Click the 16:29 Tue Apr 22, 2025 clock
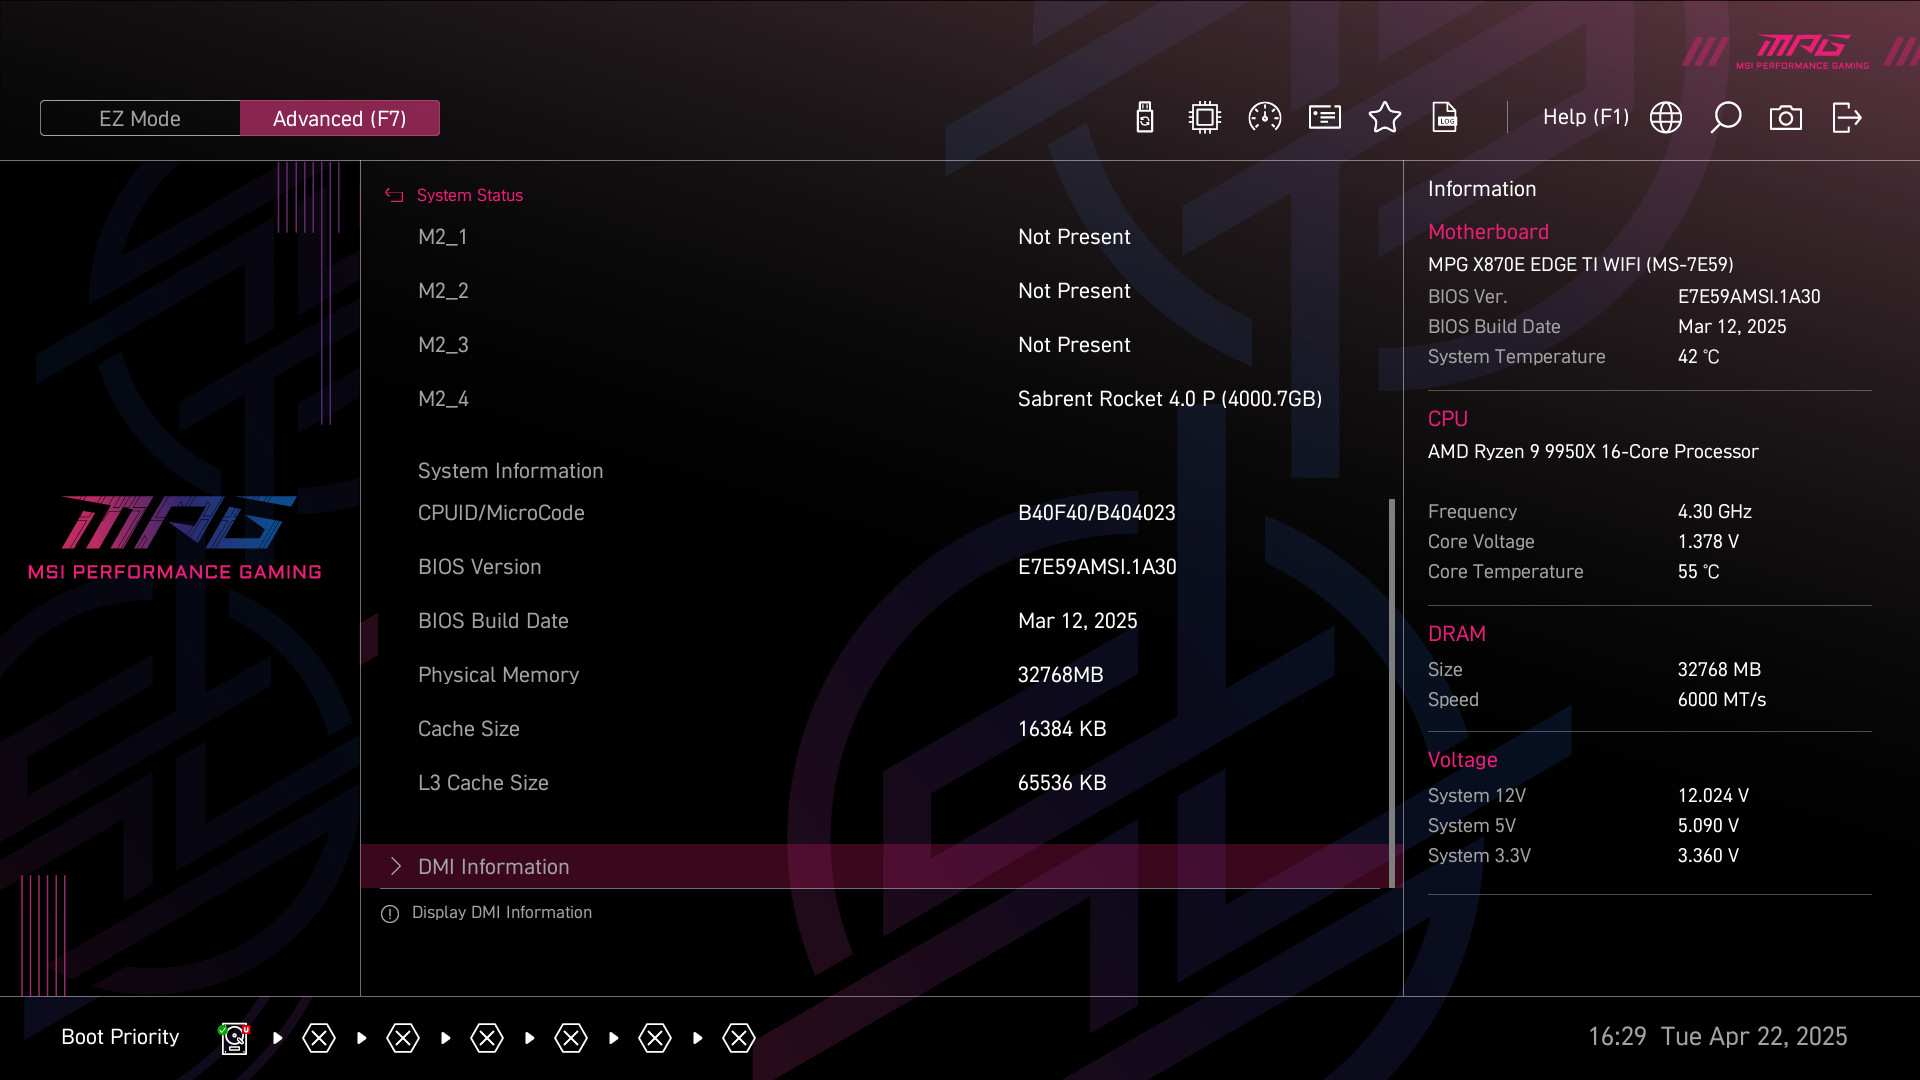The height and width of the screenshot is (1080, 1920). 1718,1037
